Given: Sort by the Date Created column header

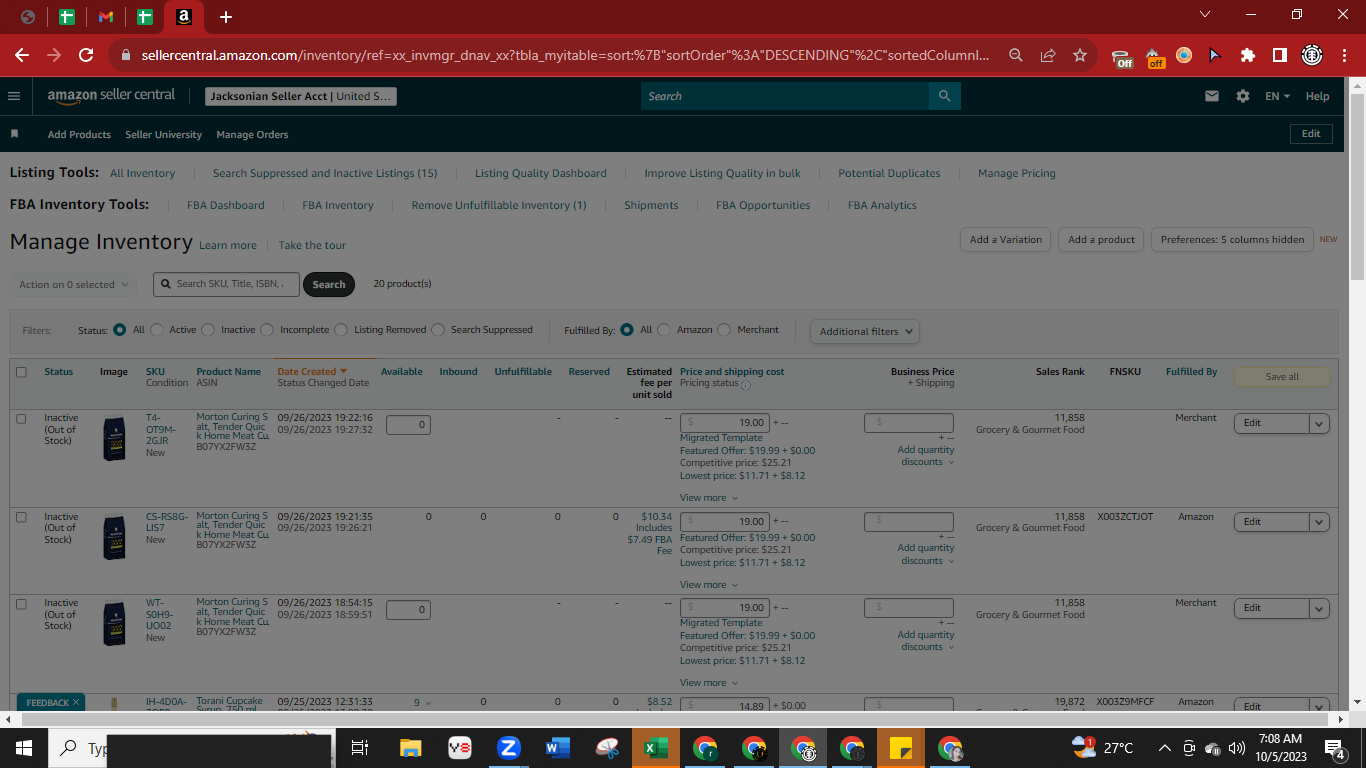Looking at the screenshot, I should (312, 372).
